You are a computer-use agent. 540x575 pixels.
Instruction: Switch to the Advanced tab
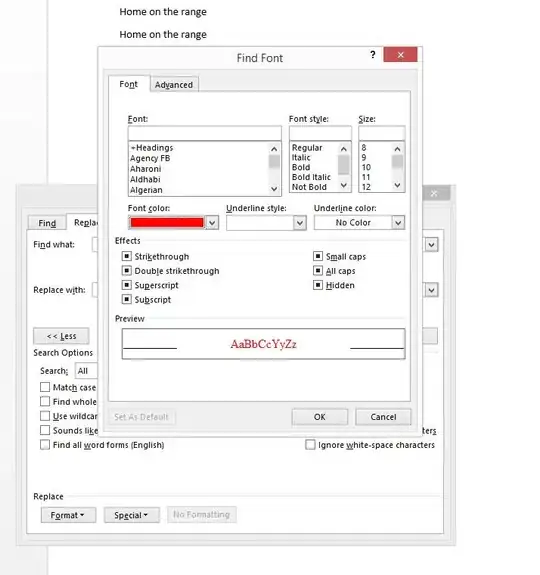coord(174,85)
